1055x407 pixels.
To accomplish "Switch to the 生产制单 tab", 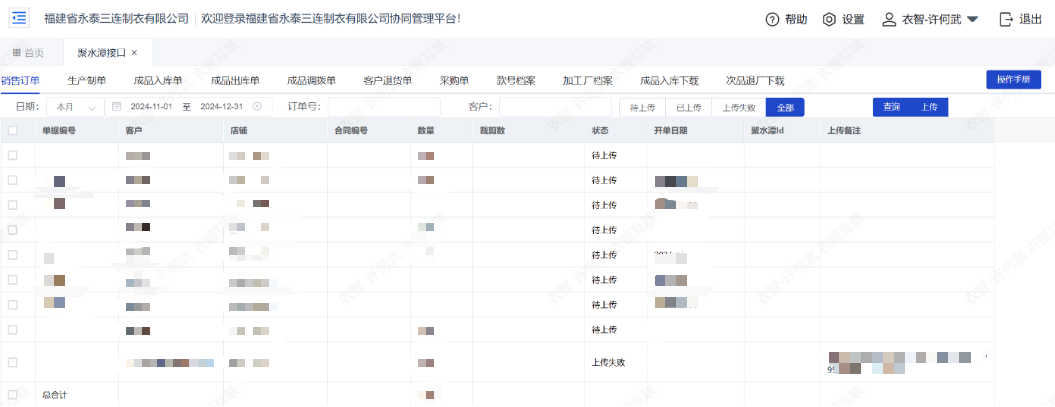I will 87,81.
